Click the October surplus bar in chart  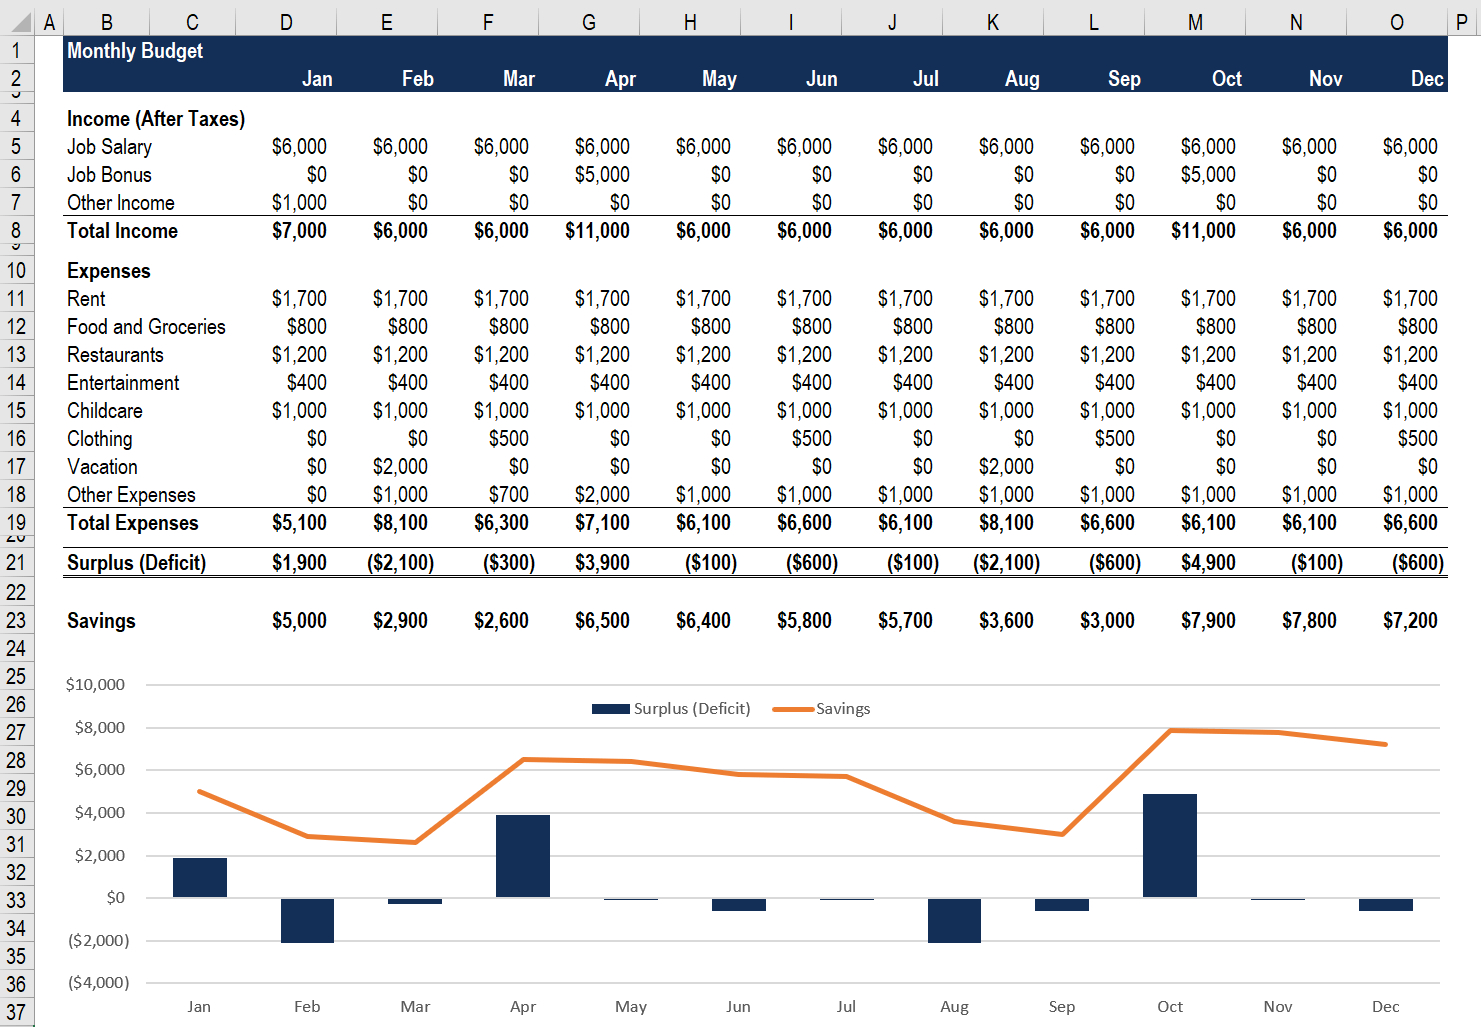click(1169, 845)
